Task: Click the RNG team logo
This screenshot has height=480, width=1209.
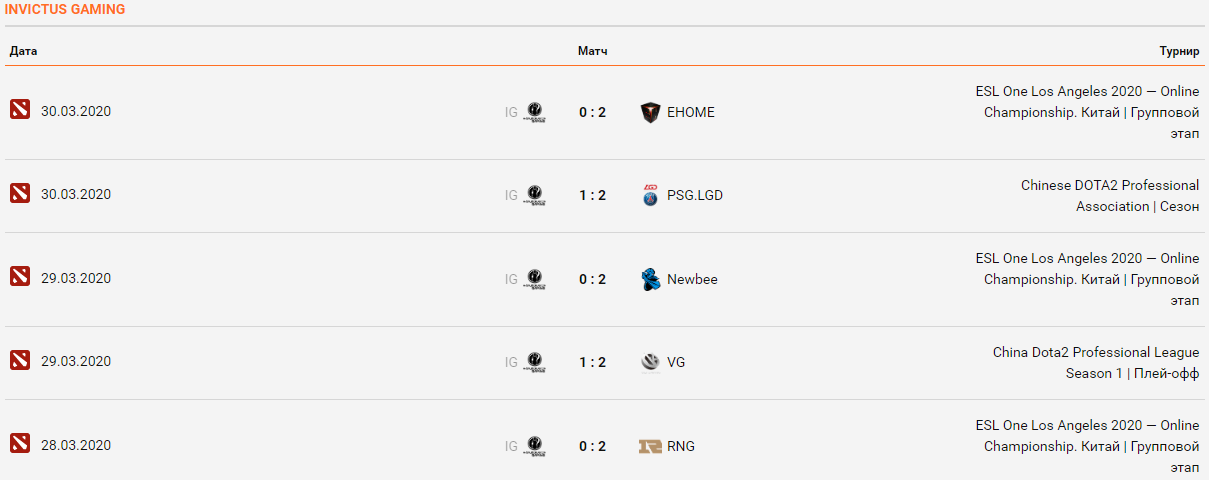Action: coord(651,446)
